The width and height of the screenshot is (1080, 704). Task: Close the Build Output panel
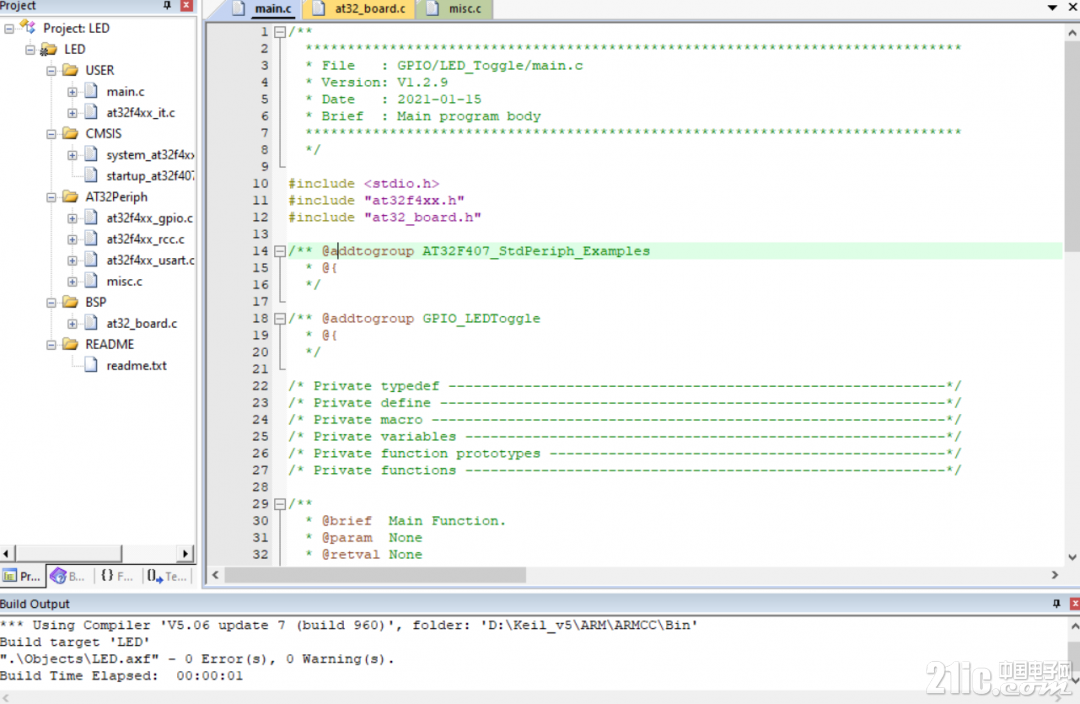1074,603
